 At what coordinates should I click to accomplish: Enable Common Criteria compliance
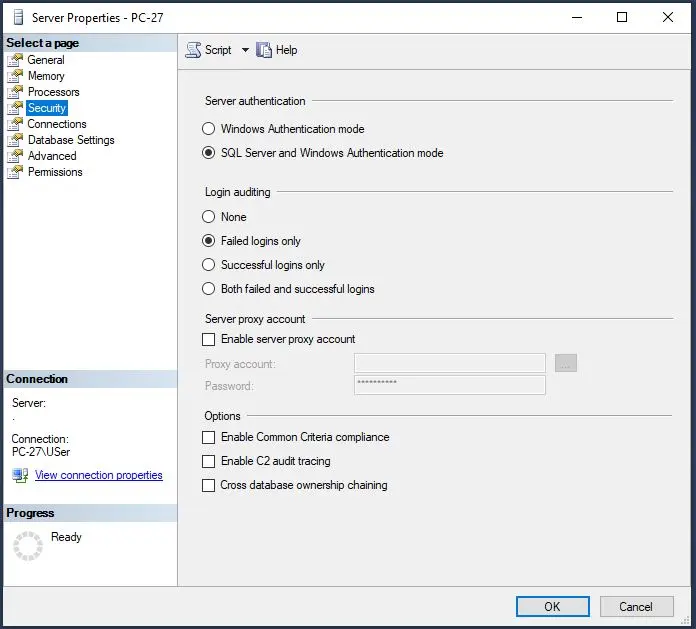pyautogui.click(x=209, y=437)
